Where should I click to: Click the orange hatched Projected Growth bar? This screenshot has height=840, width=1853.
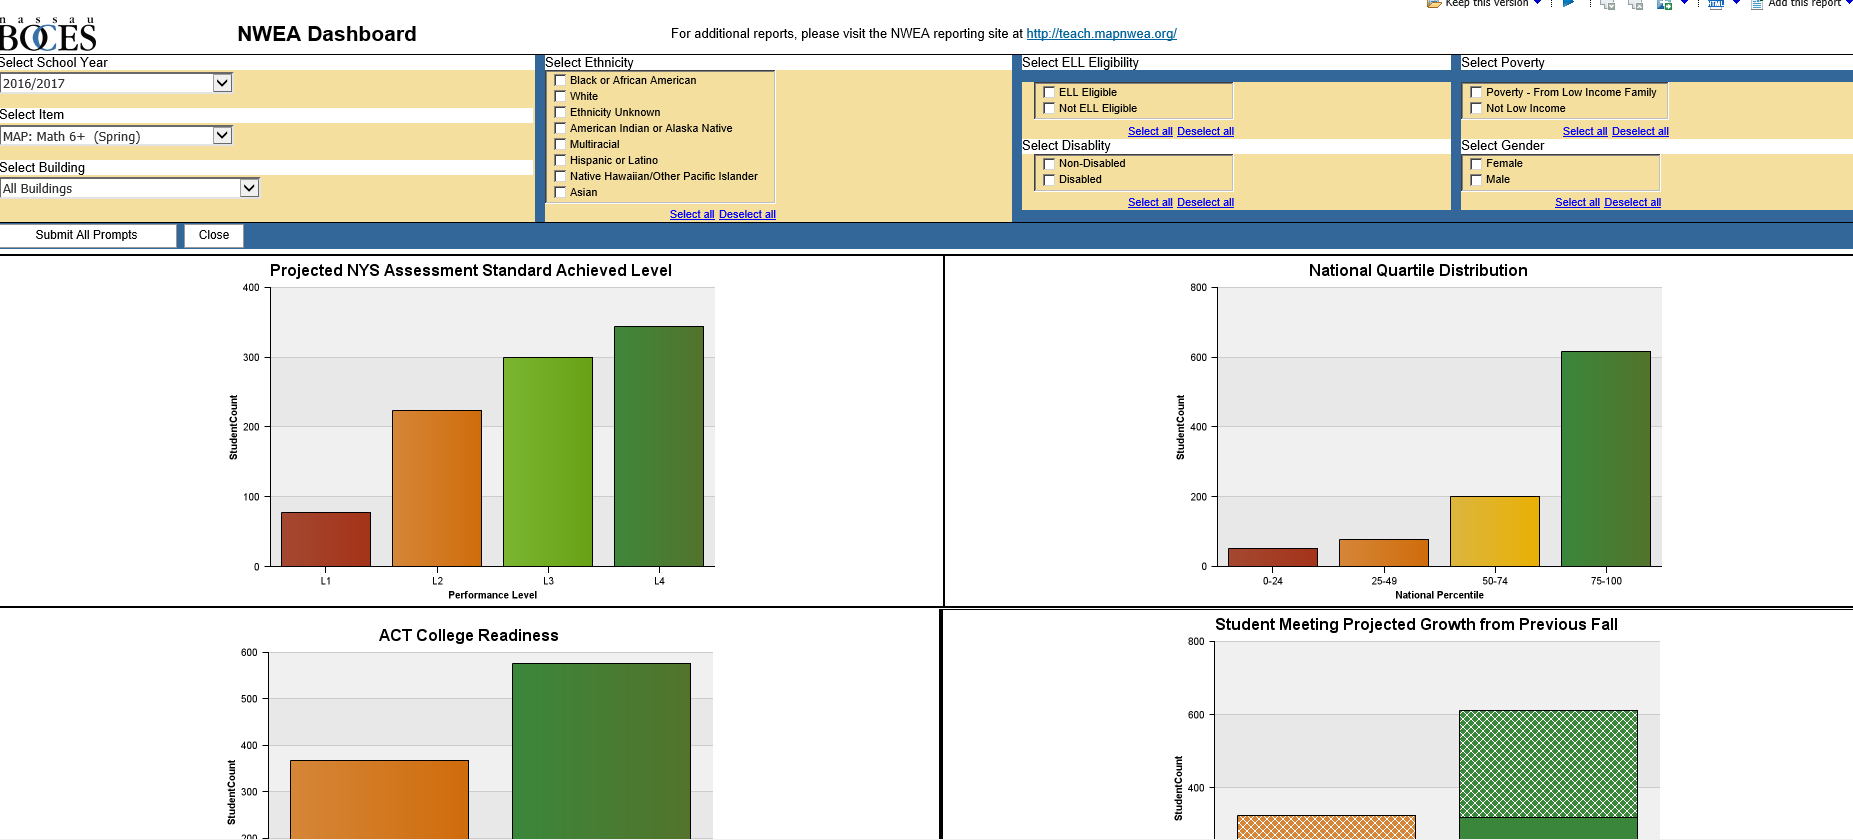[x=1326, y=827]
